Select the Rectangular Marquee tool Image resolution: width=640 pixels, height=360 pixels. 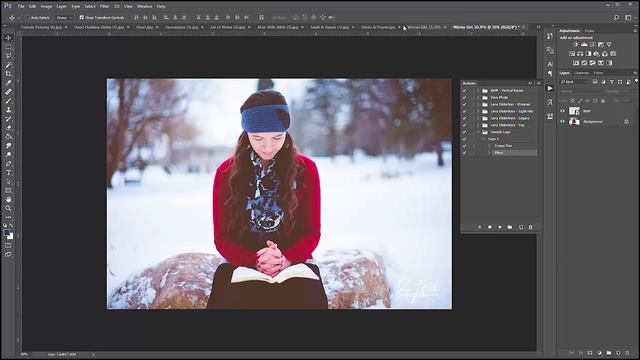click(8, 47)
